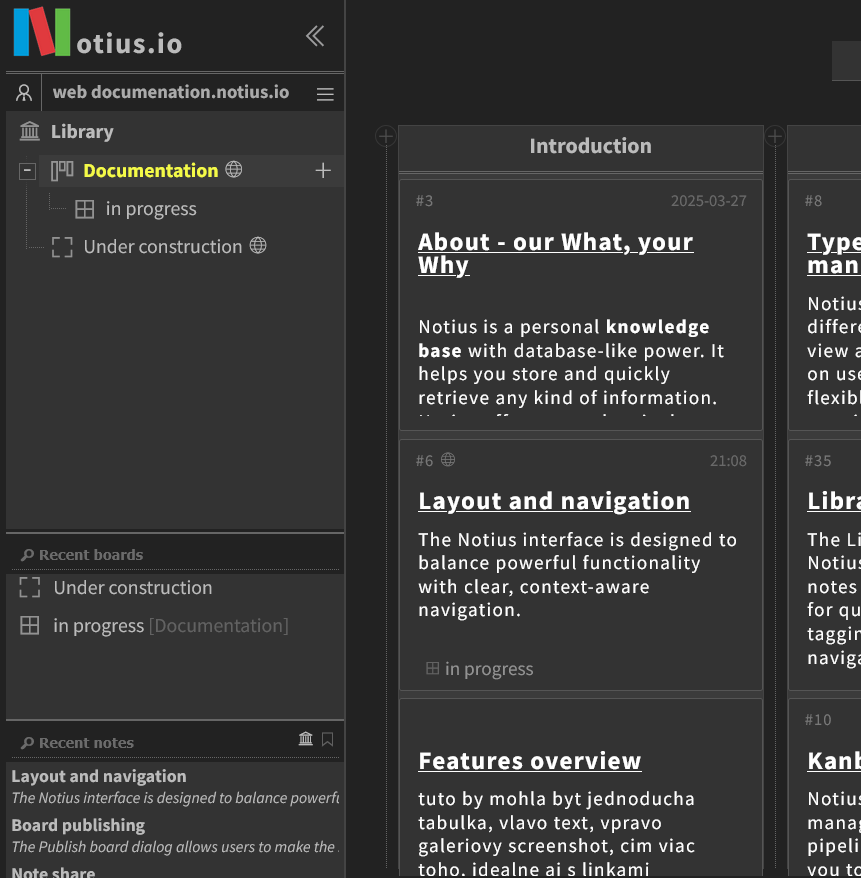
Task: Open note About - our What, your Why
Action: [555, 253]
